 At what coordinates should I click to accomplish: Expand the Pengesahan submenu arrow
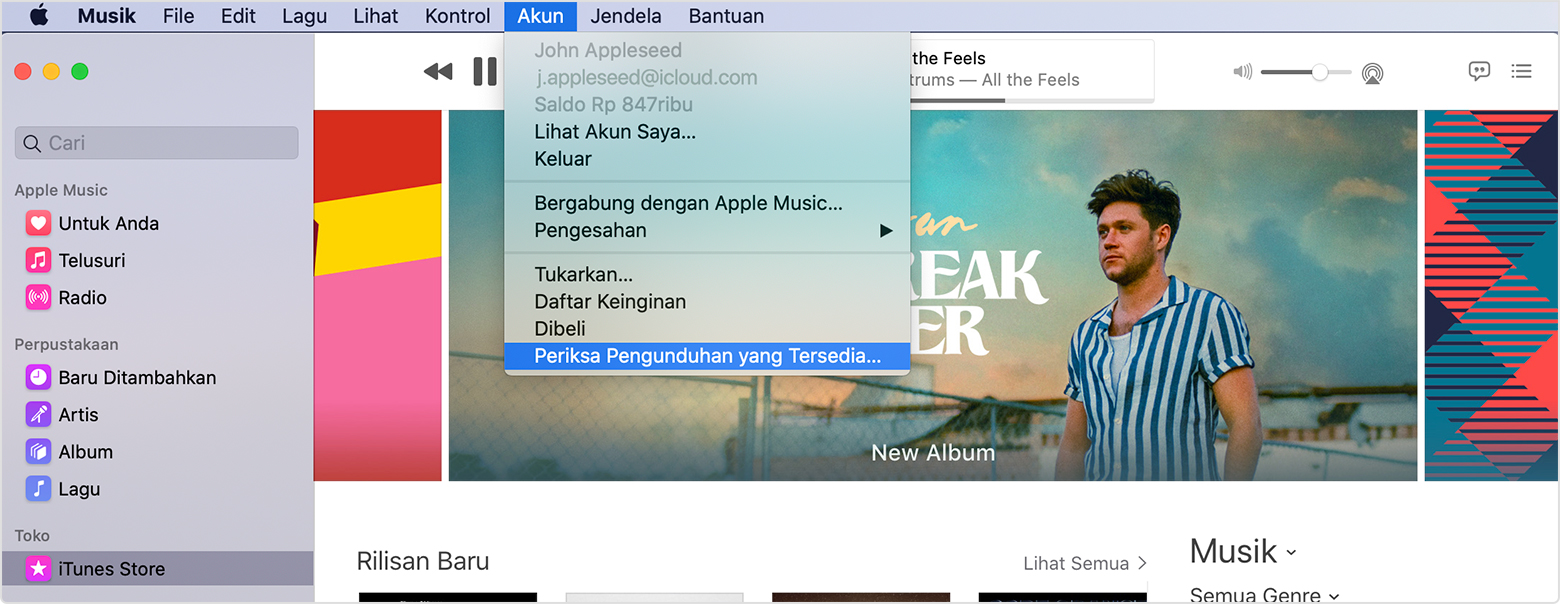(x=886, y=231)
